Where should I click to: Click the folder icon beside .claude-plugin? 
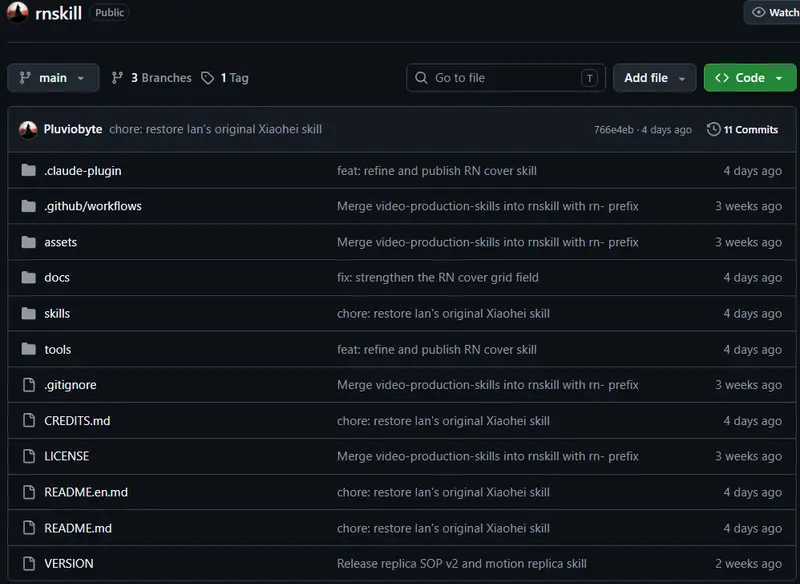(29, 170)
